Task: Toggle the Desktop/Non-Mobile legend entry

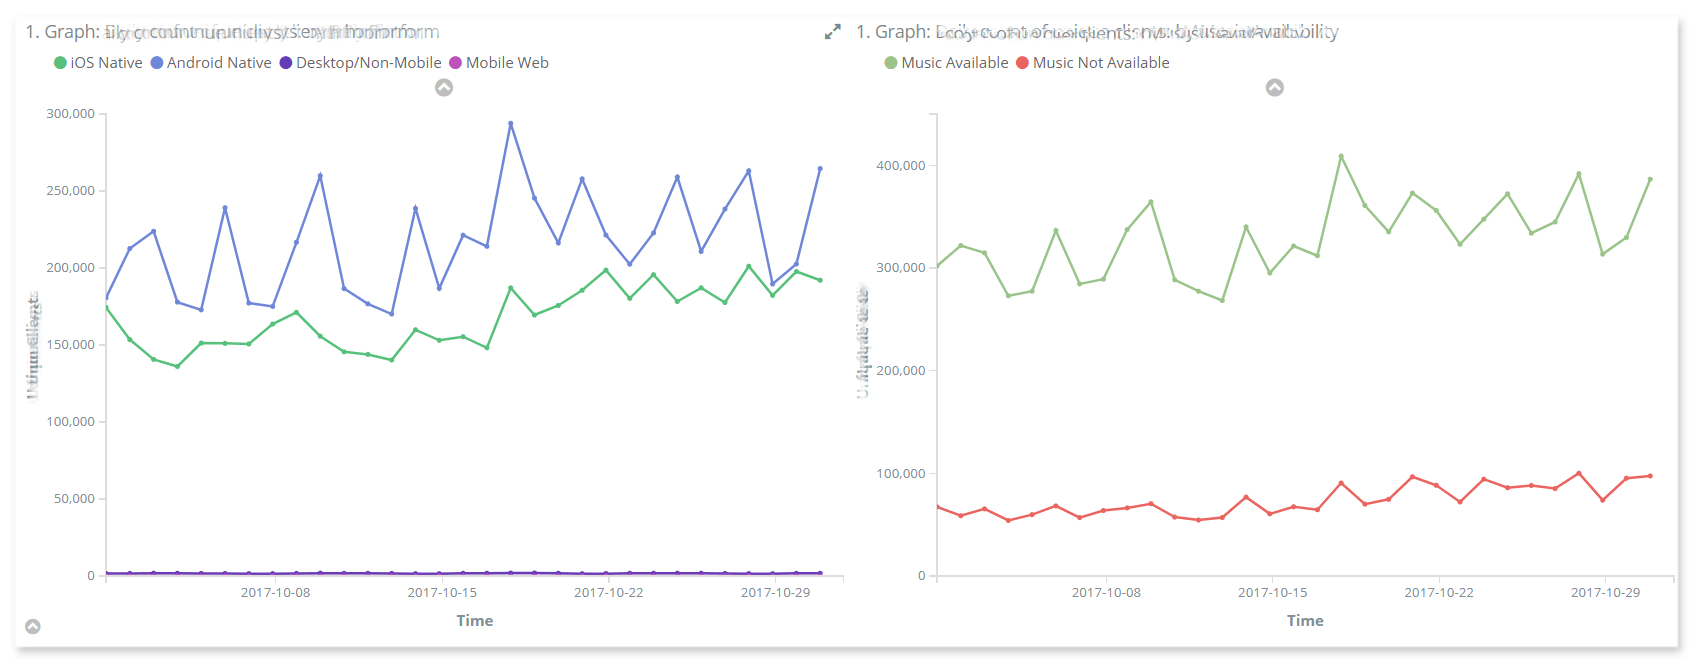Action: pos(360,63)
